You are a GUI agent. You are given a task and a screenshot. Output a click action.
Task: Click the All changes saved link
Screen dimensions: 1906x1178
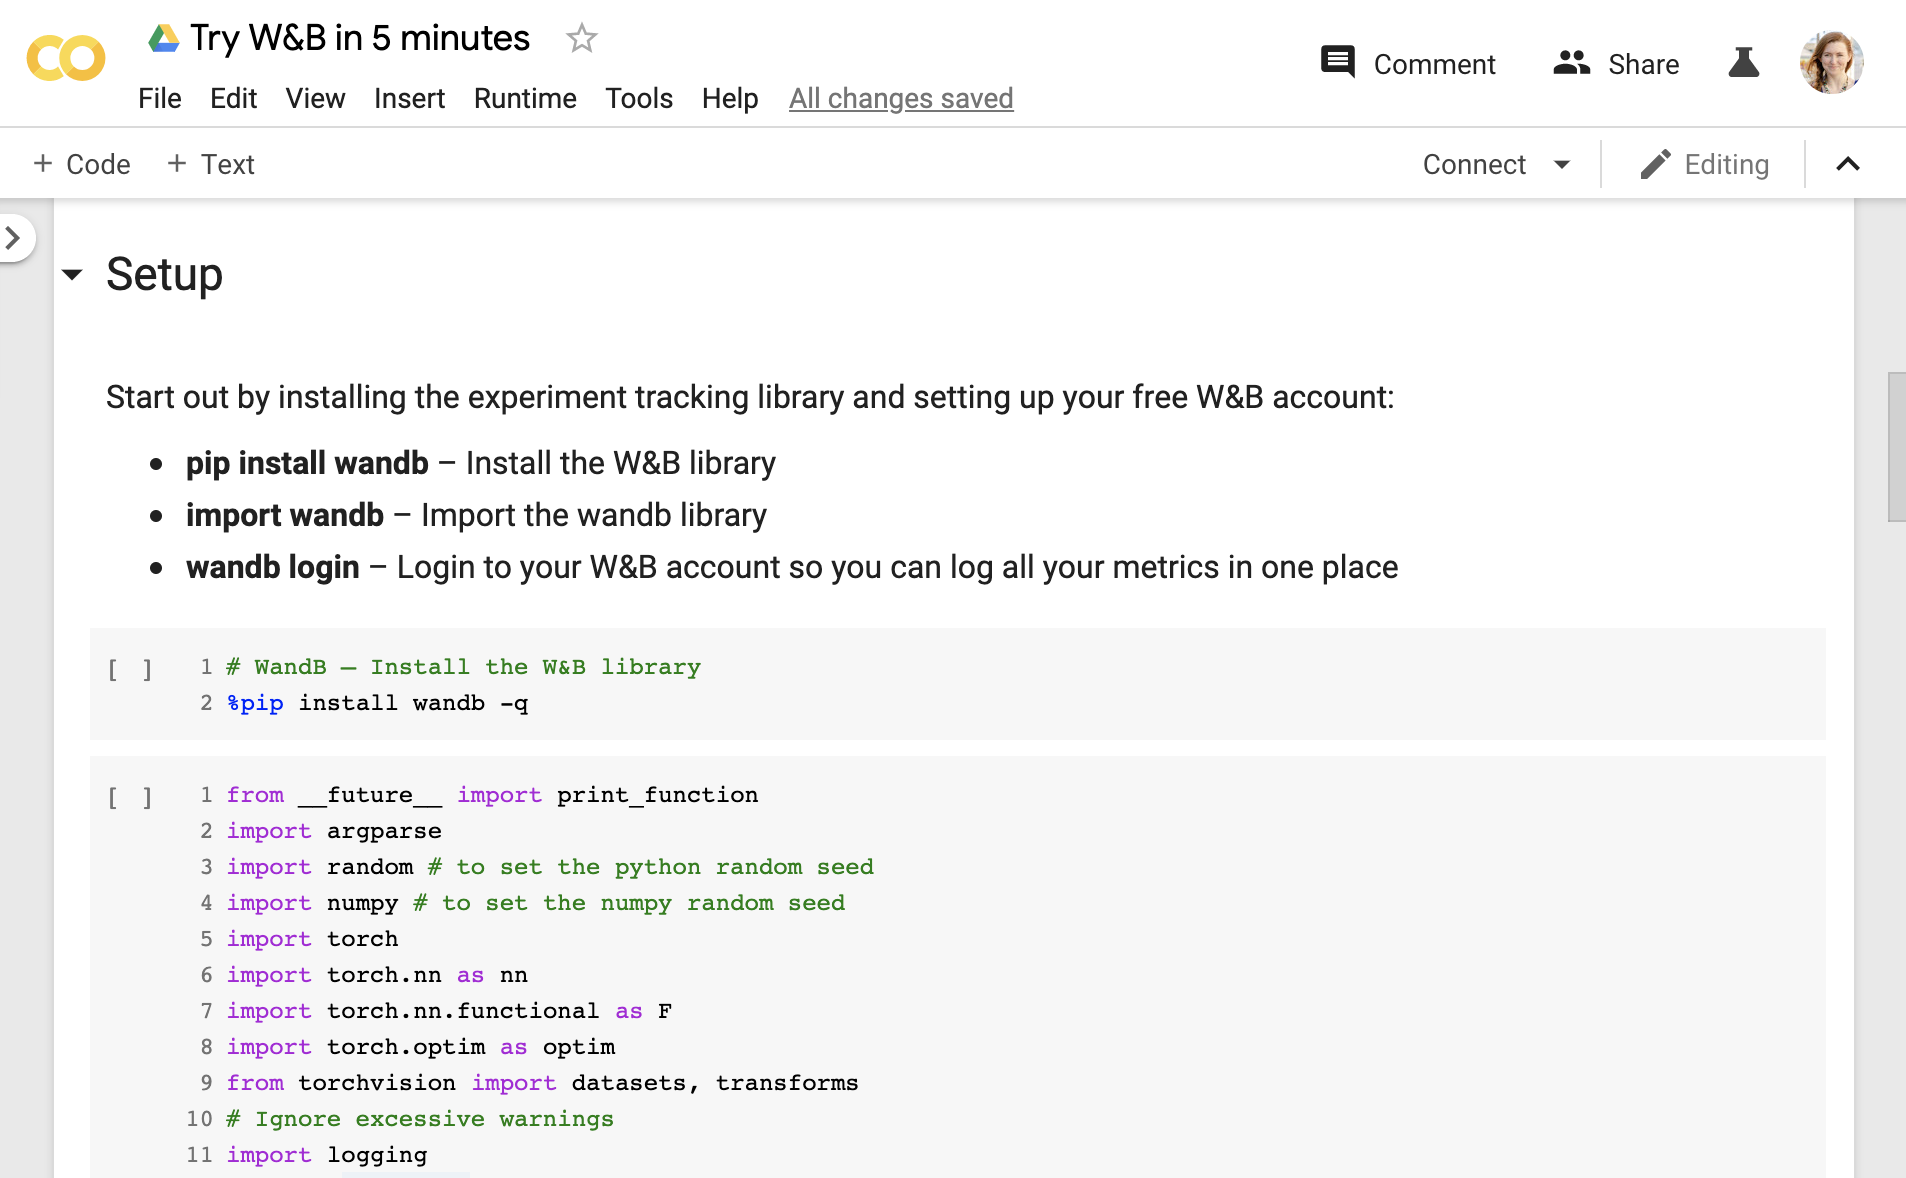900,98
